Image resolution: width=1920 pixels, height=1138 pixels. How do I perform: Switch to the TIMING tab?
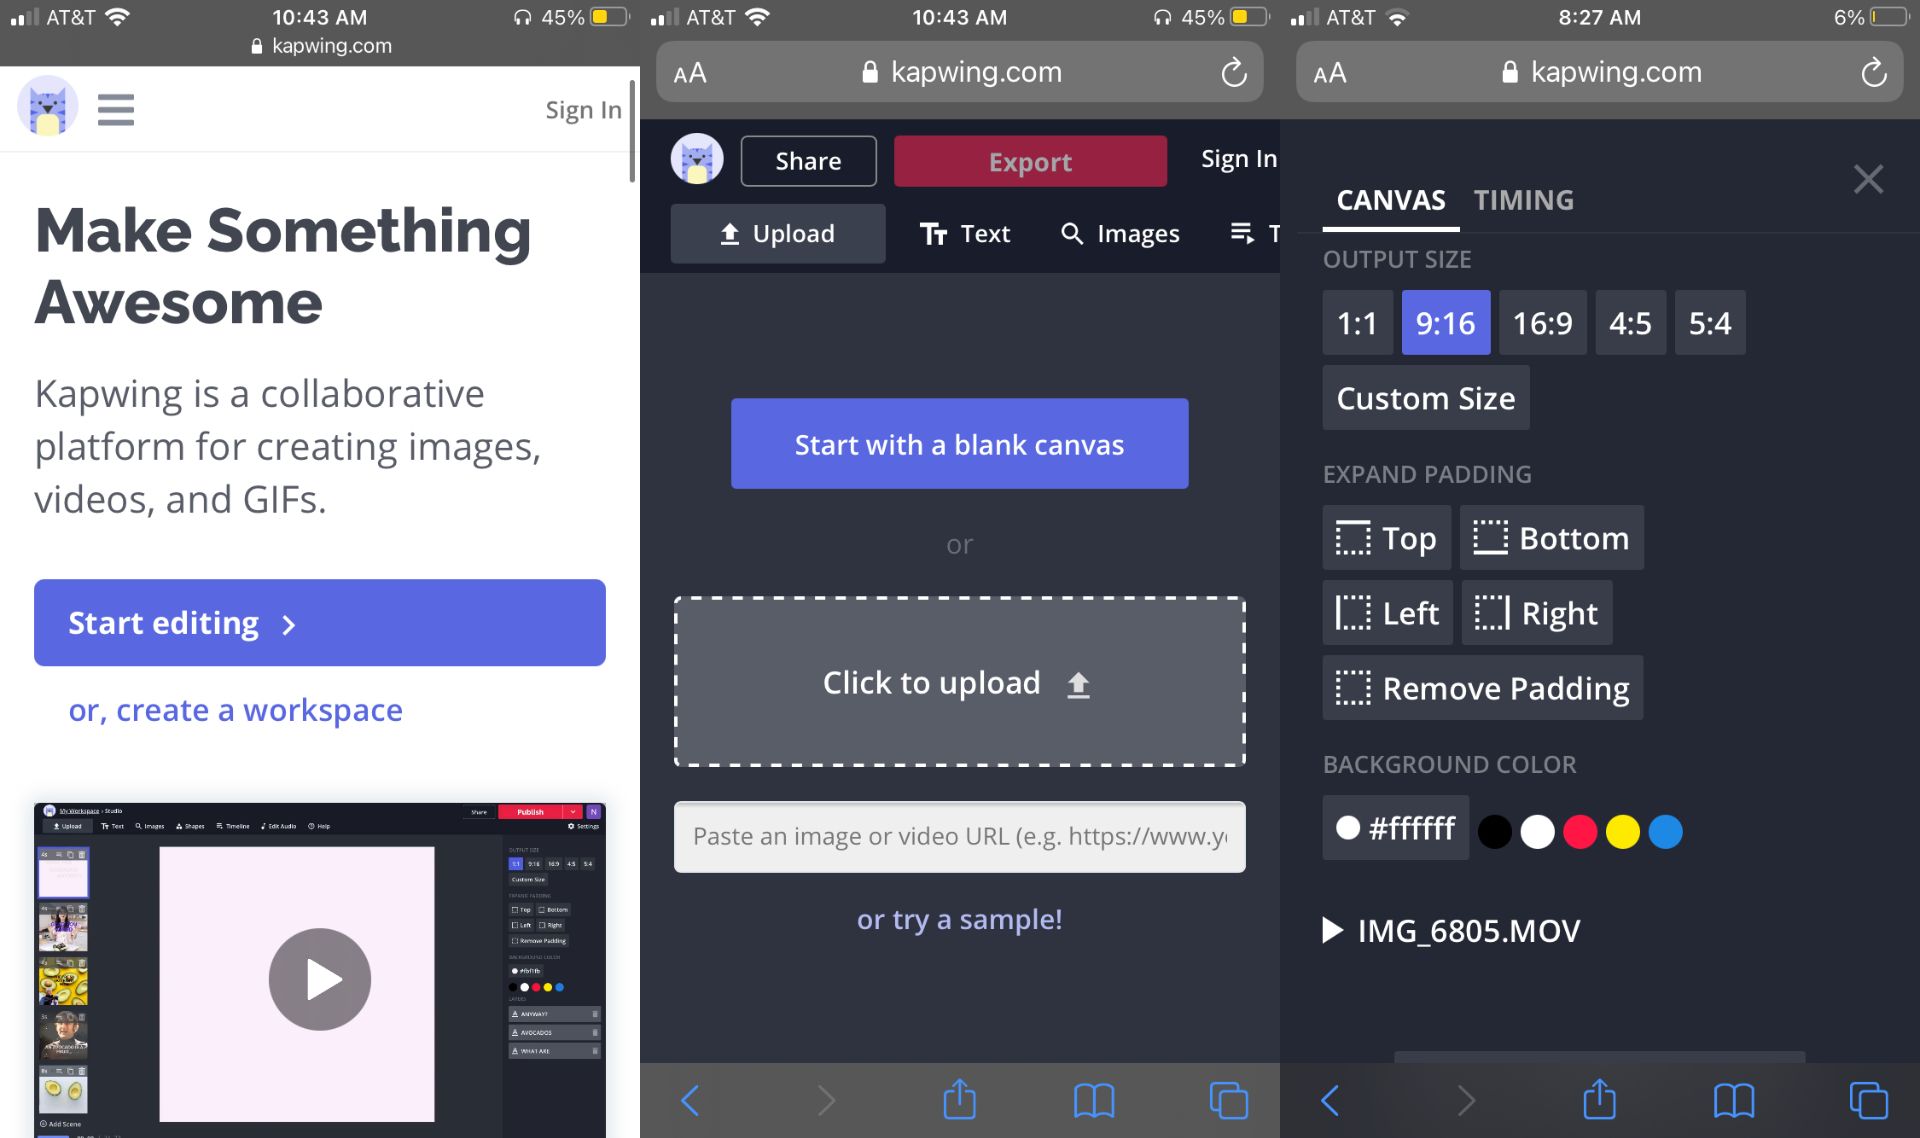[x=1523, y=200]
